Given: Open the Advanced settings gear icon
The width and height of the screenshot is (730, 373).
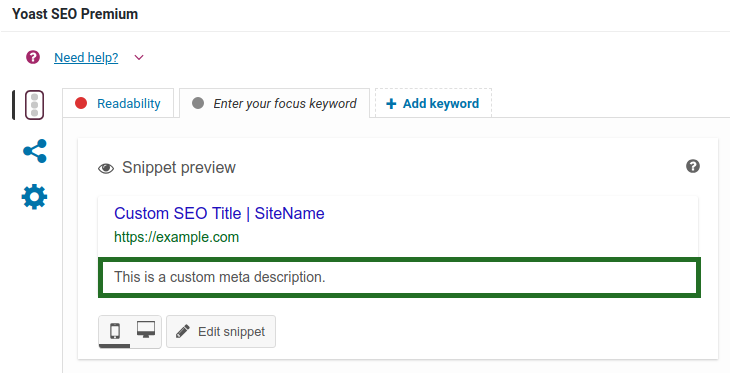Looking at the screenshot, I should point(34,197).
